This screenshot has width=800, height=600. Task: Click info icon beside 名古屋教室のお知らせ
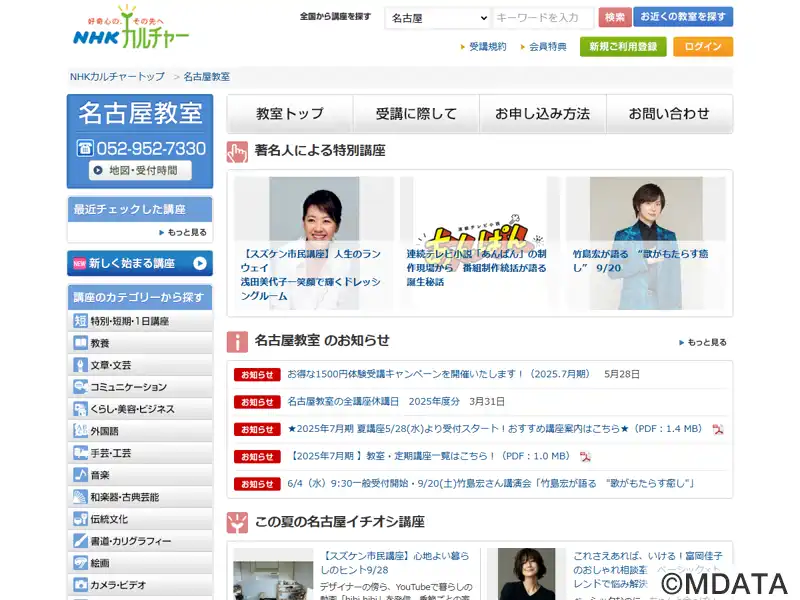point(237,342)
